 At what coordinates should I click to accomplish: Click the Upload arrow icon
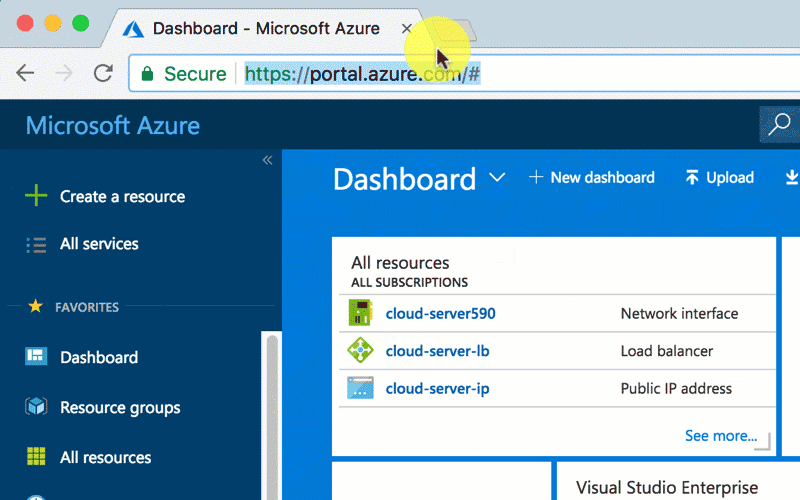692,178
